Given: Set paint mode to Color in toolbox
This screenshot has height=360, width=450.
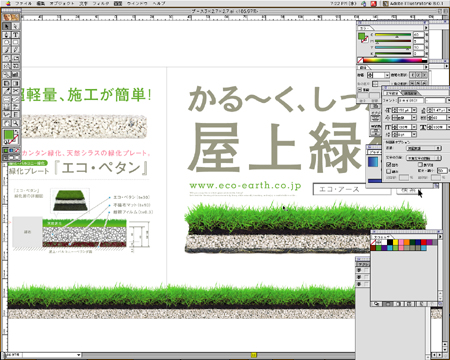Looking at the screenshot, I should pyautogui.click(x=6, y=151).
